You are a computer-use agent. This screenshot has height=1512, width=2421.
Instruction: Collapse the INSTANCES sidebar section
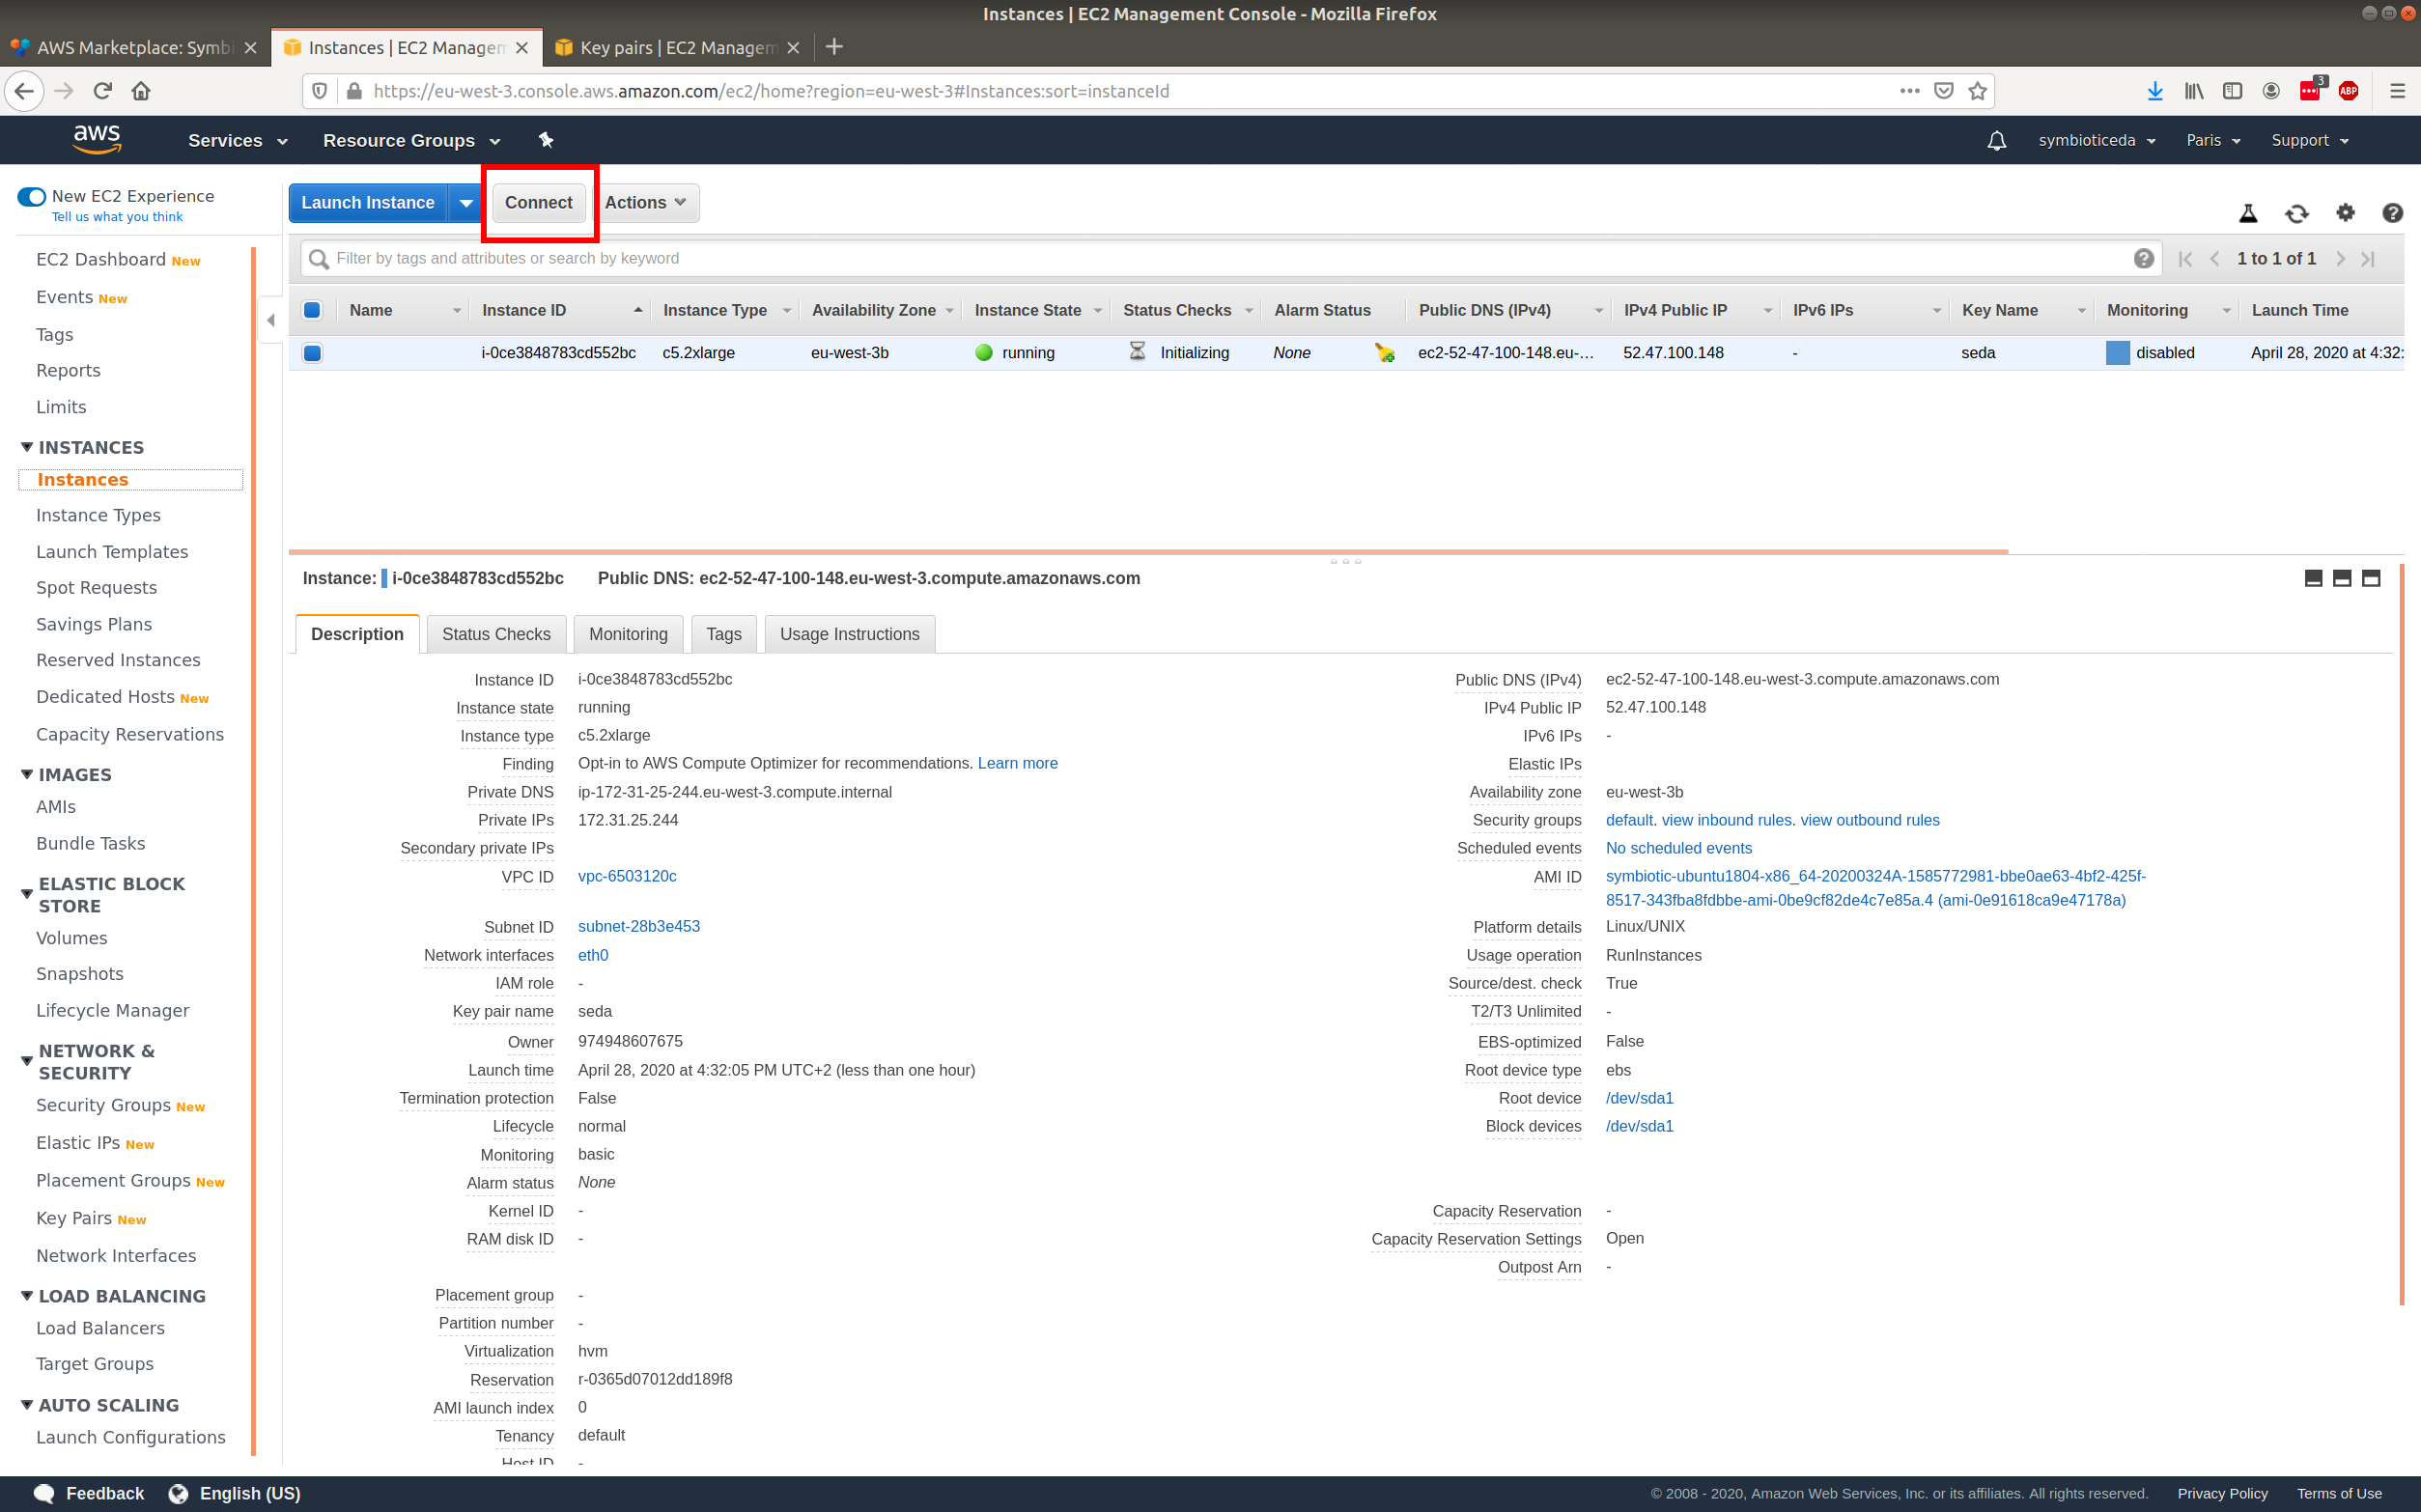click(27, 447)
